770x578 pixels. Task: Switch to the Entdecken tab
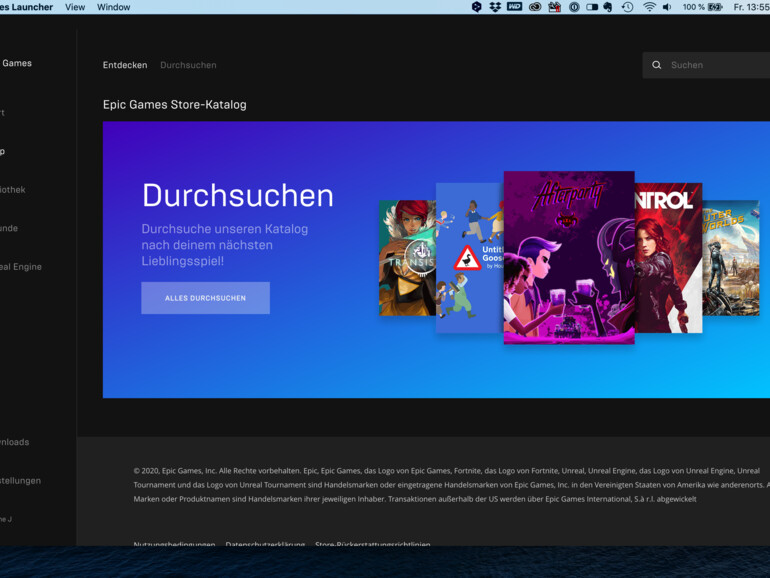(124, 65)
